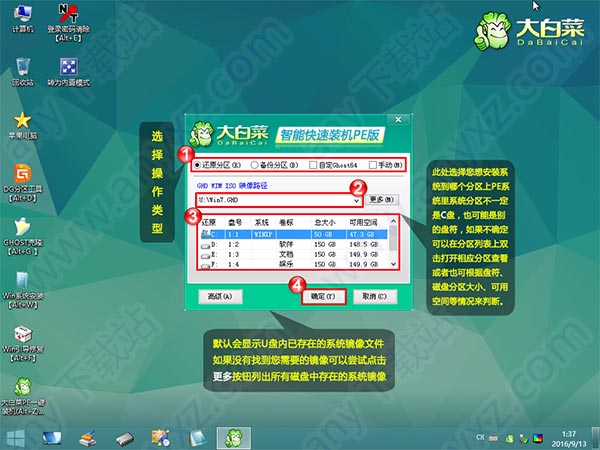Open the disk cleaner brush taskbar icon

[88, 438]
